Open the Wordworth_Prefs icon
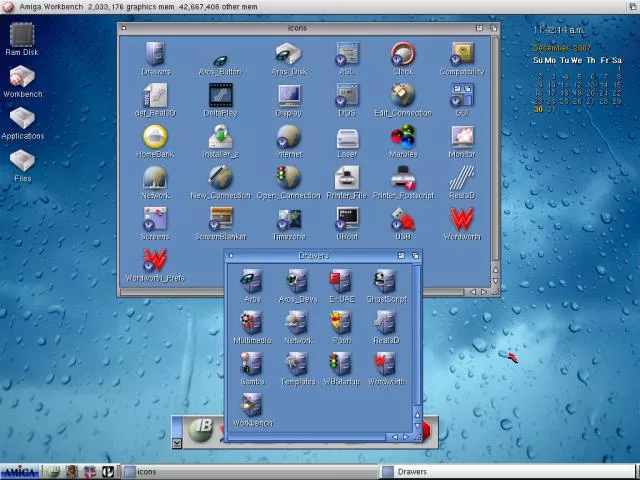 coord(155,262)
